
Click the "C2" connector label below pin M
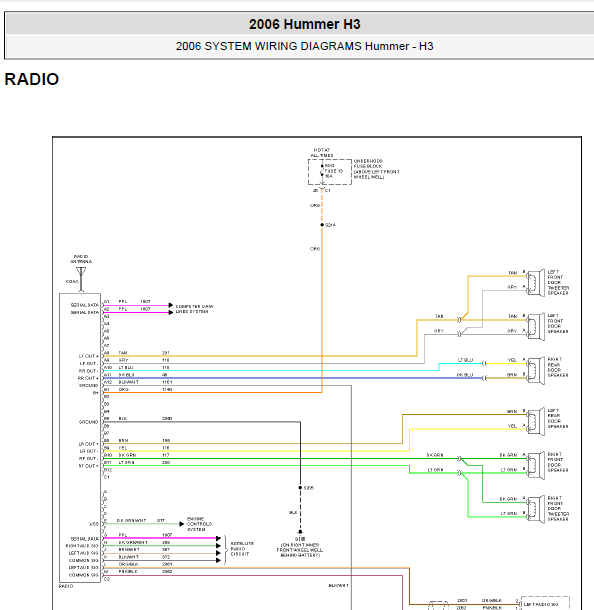(x=107, y=579)
